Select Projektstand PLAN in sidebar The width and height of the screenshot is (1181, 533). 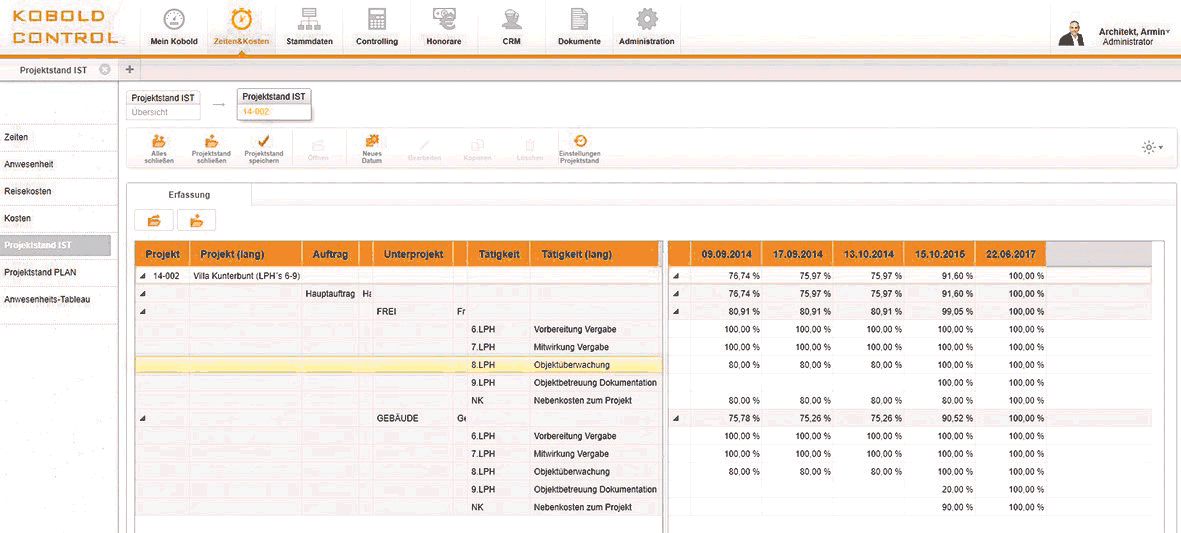[x=41, y=273]
